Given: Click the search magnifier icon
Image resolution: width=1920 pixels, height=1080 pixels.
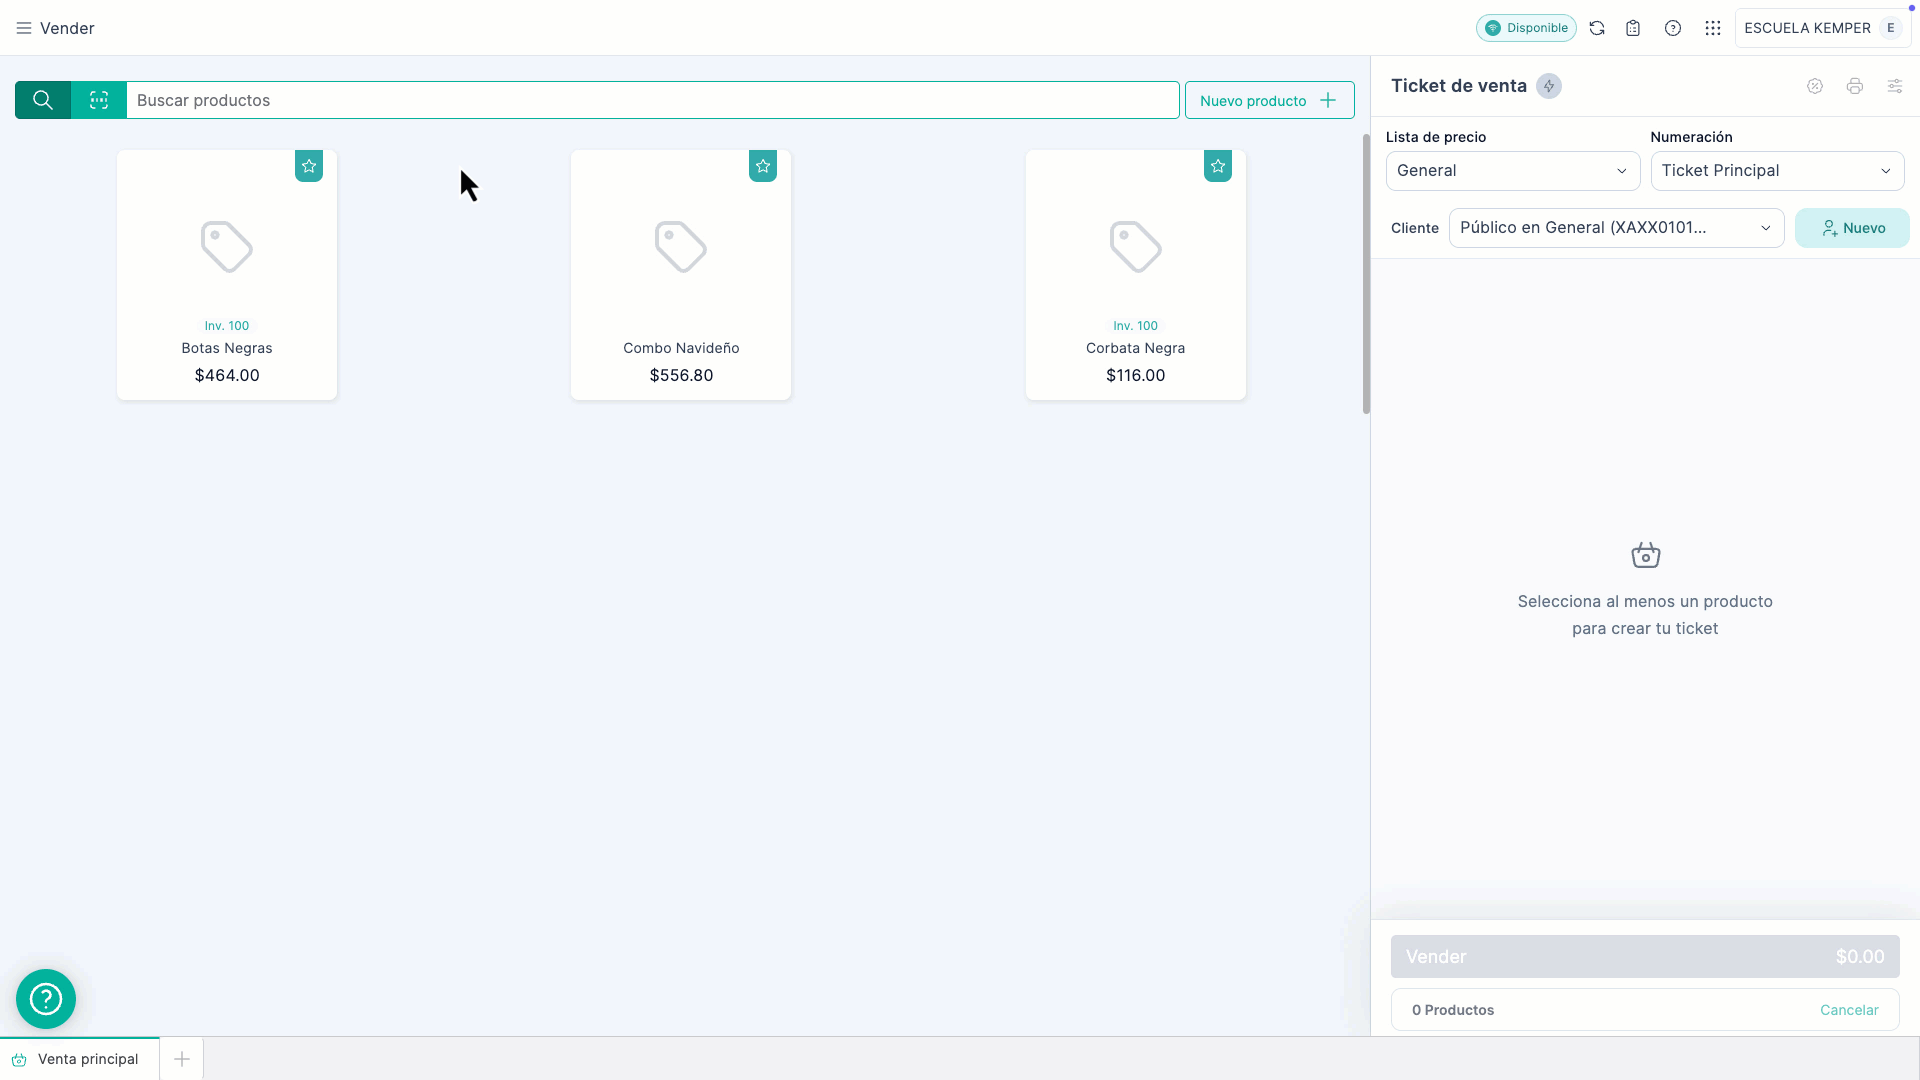Looking at the screenshot, I should (x=43, y=100).
